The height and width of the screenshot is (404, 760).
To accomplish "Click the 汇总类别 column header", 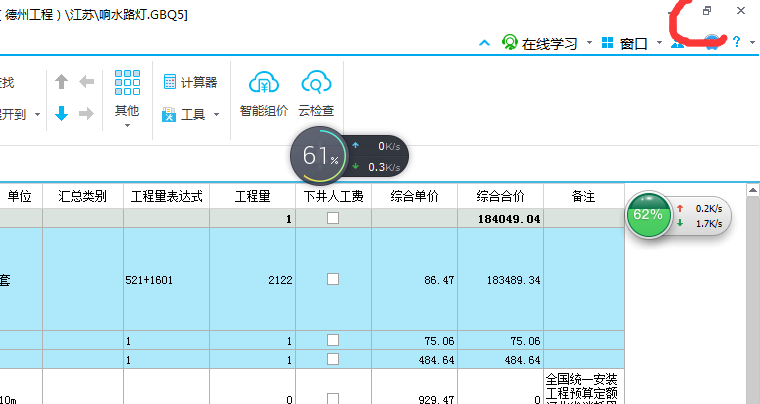I will tap(83, 196).
